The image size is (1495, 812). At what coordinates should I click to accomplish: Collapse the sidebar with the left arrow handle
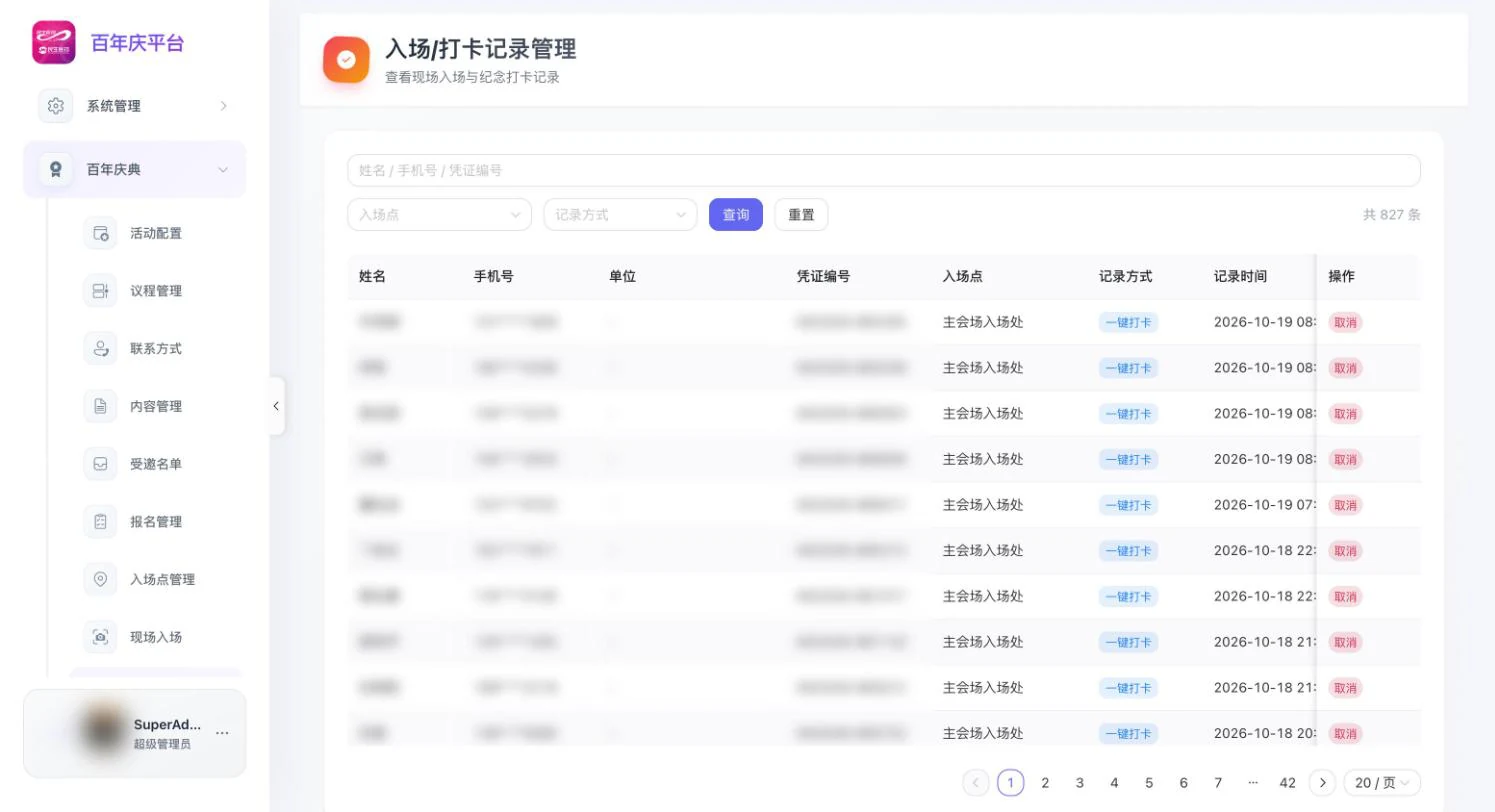[x=276, y=406]
